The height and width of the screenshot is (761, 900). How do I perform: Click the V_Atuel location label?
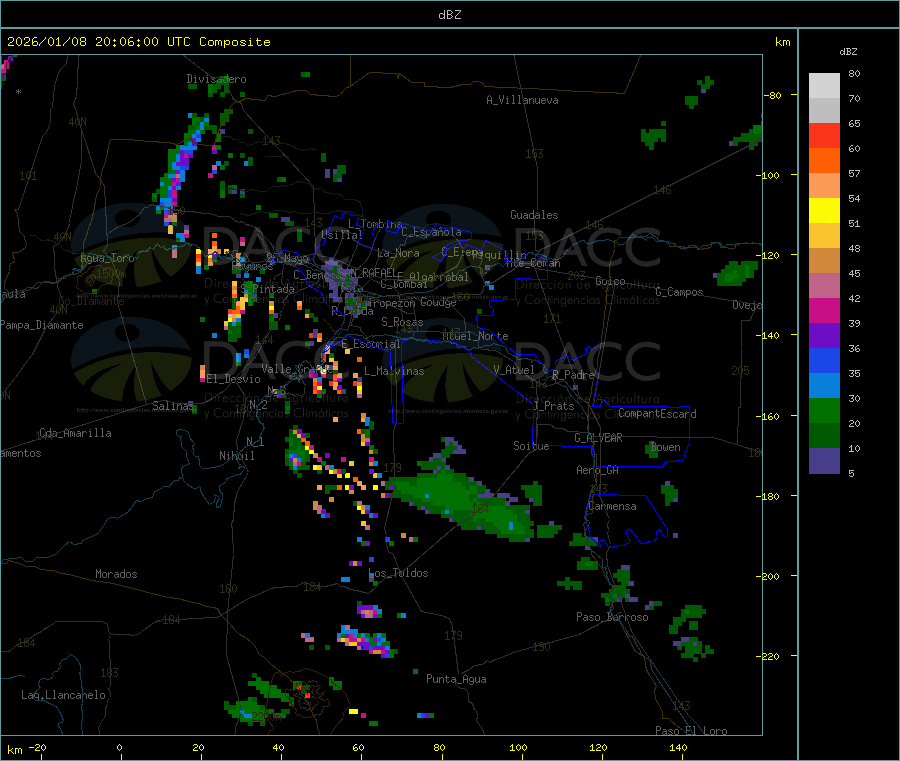(x=514, y=370)
